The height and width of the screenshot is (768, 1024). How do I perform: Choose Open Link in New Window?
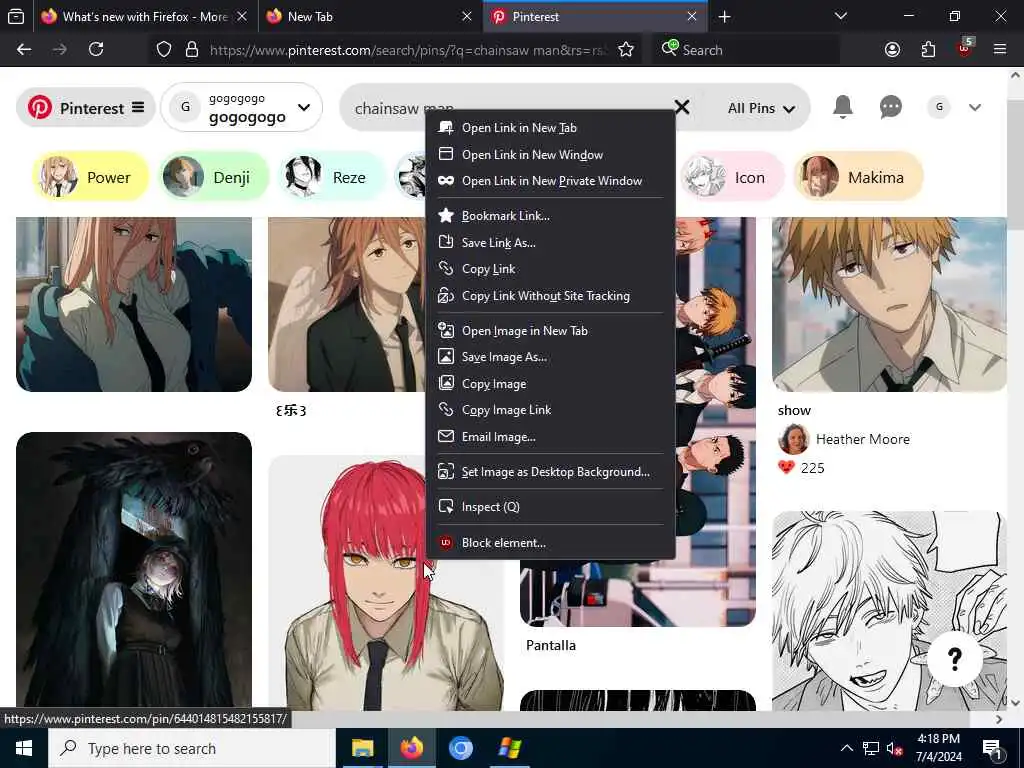point(550,155)
